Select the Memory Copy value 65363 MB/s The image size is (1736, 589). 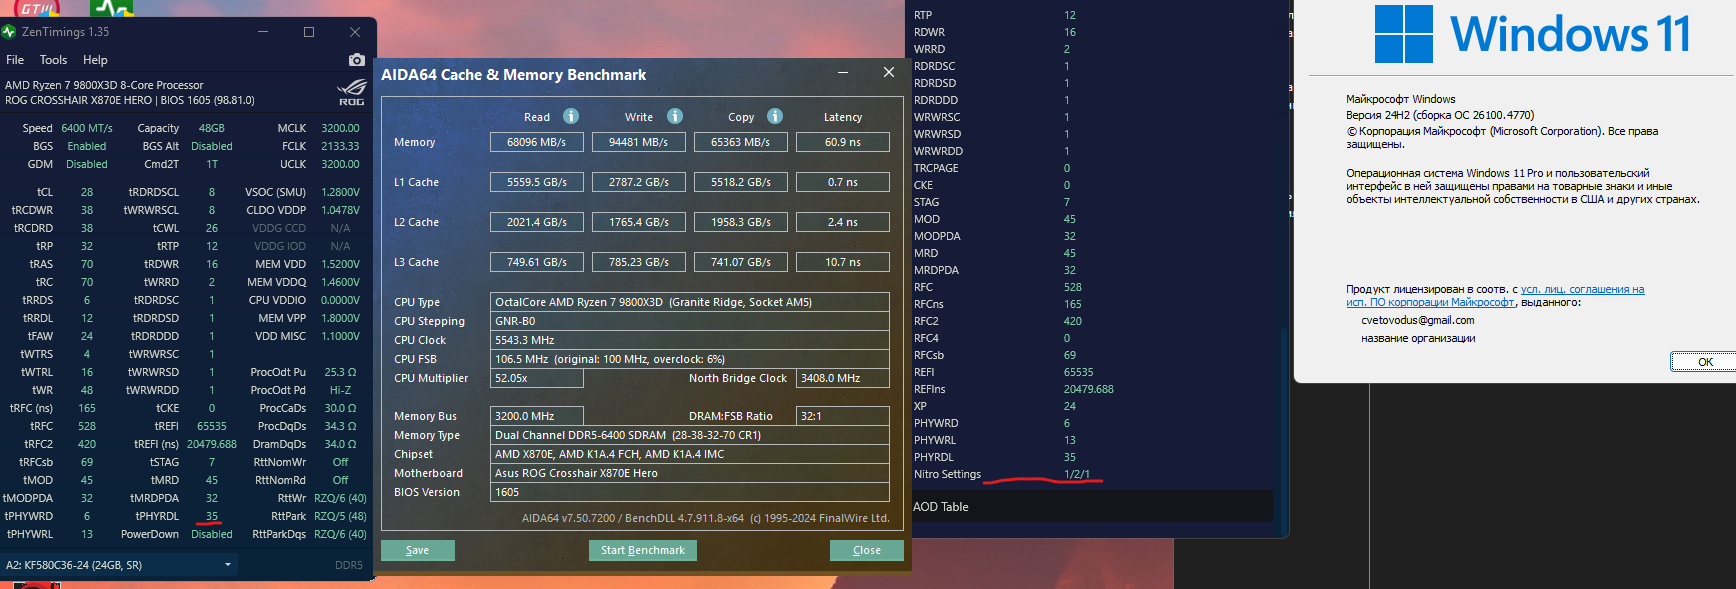tap(741, 142)
